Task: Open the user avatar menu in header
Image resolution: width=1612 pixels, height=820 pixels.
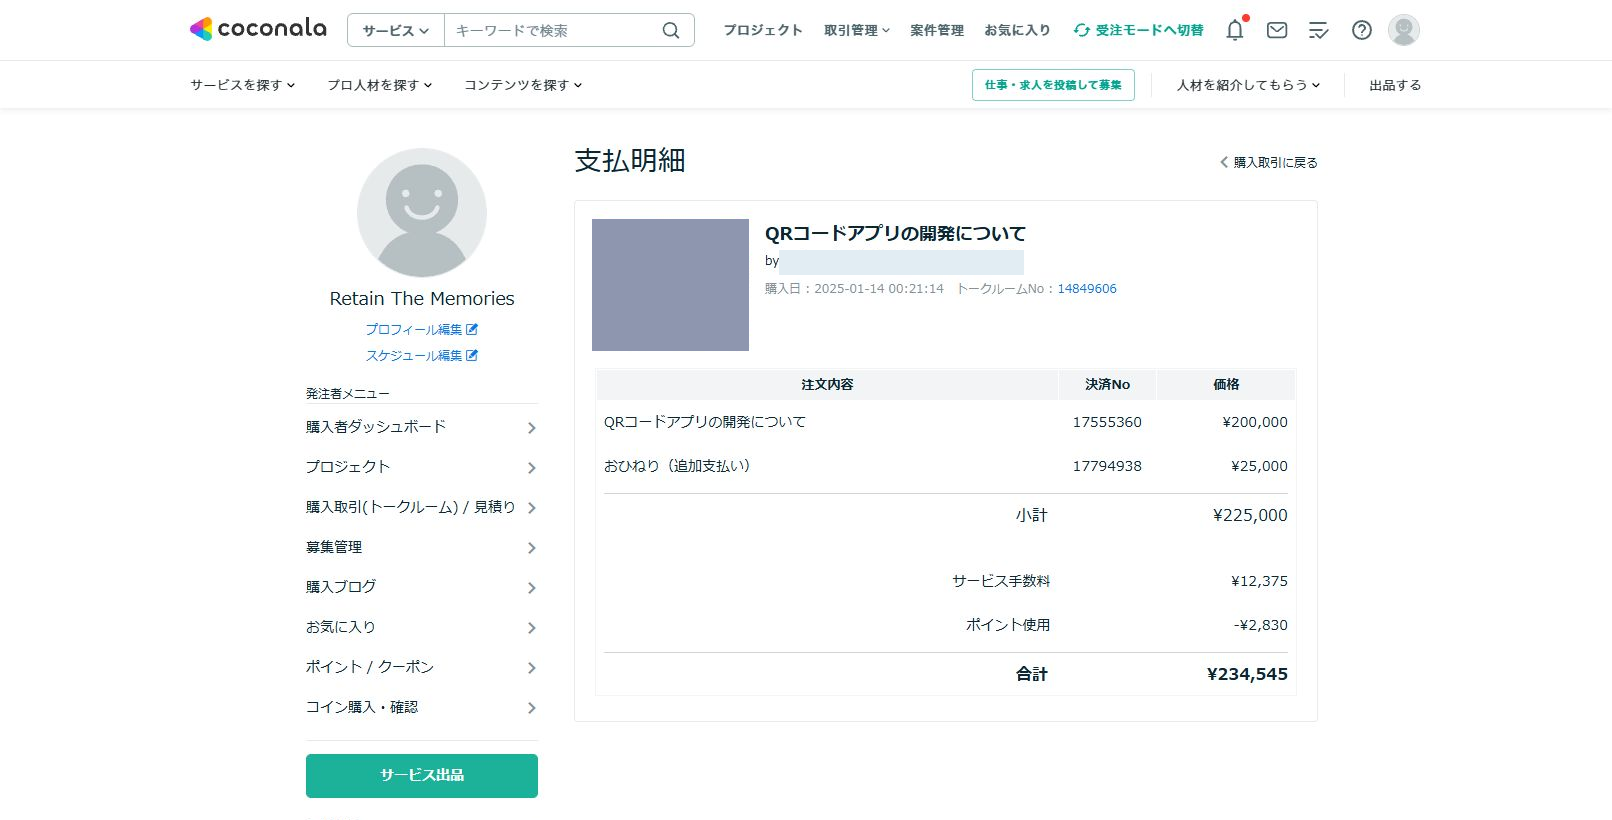Action: [1404, 30]
